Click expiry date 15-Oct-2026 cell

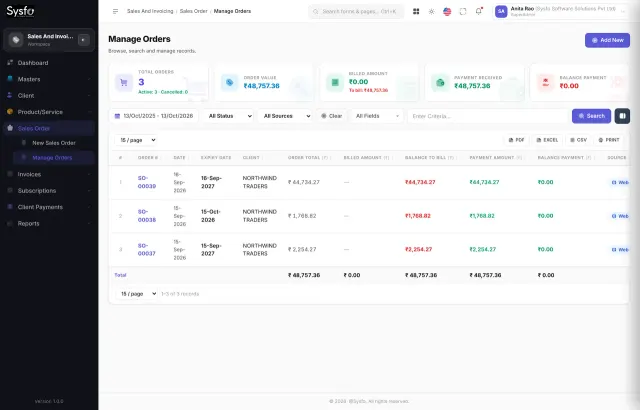tap(211, 216)
